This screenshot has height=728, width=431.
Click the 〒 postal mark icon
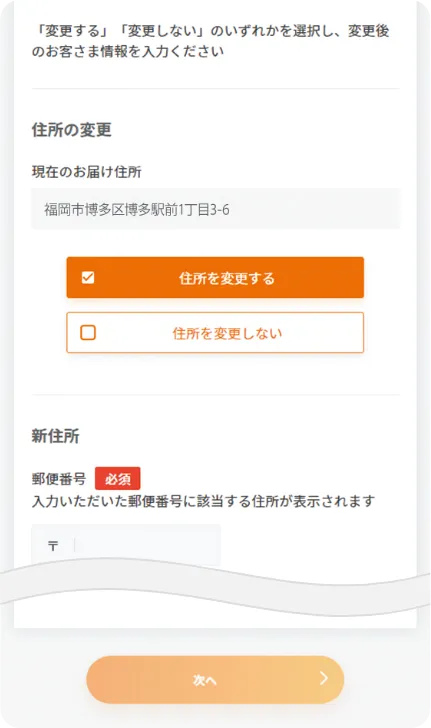(53, 546)
